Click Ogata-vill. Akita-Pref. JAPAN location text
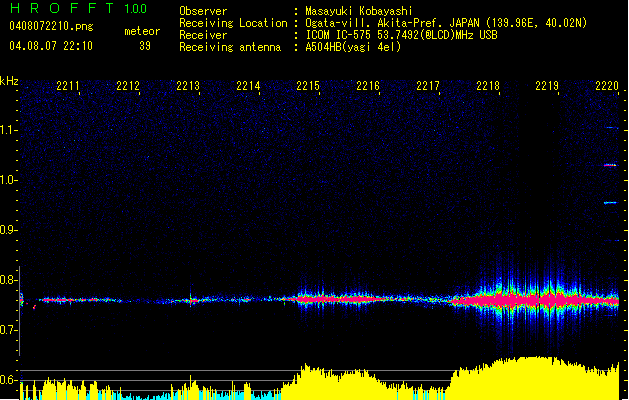Image resolution: width=629 pixels, height=400 pixels. [x=446, y=23]
